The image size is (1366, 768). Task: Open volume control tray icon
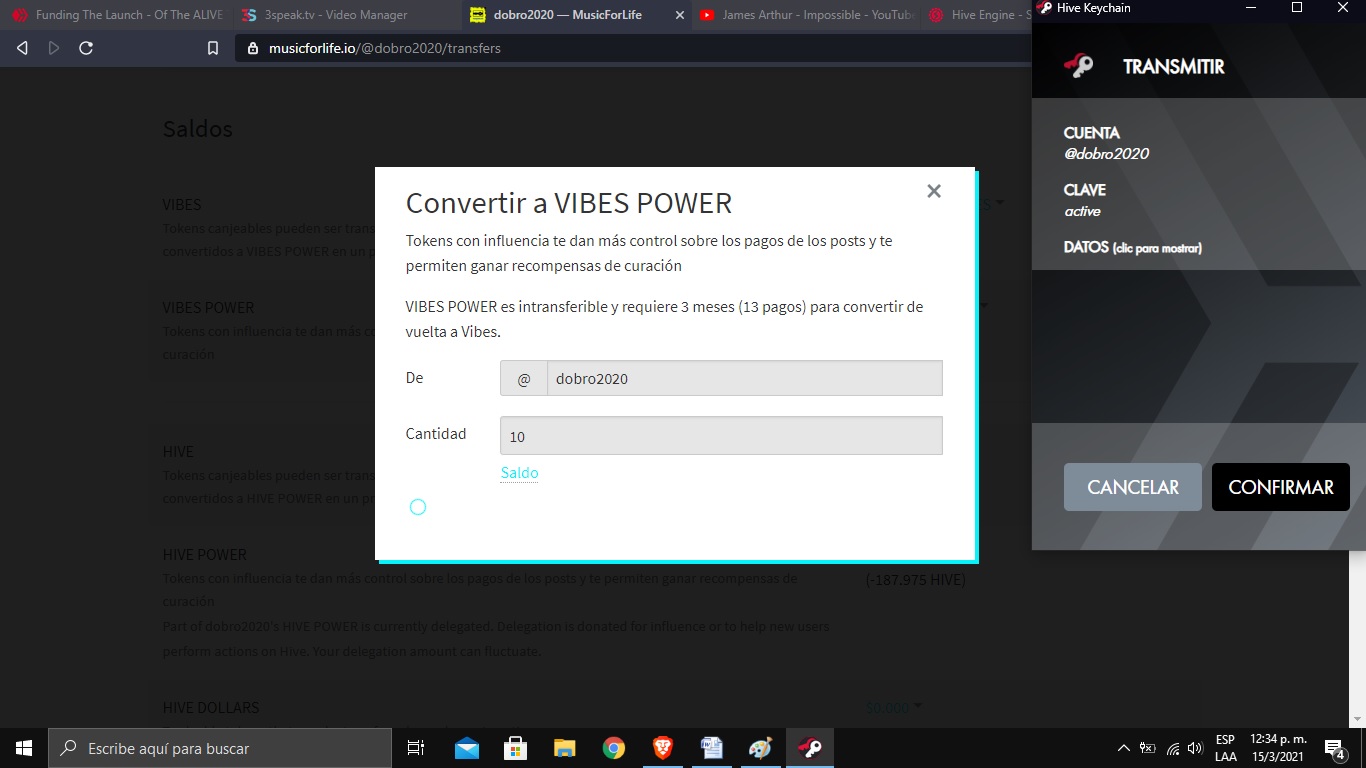[1195, 748]
